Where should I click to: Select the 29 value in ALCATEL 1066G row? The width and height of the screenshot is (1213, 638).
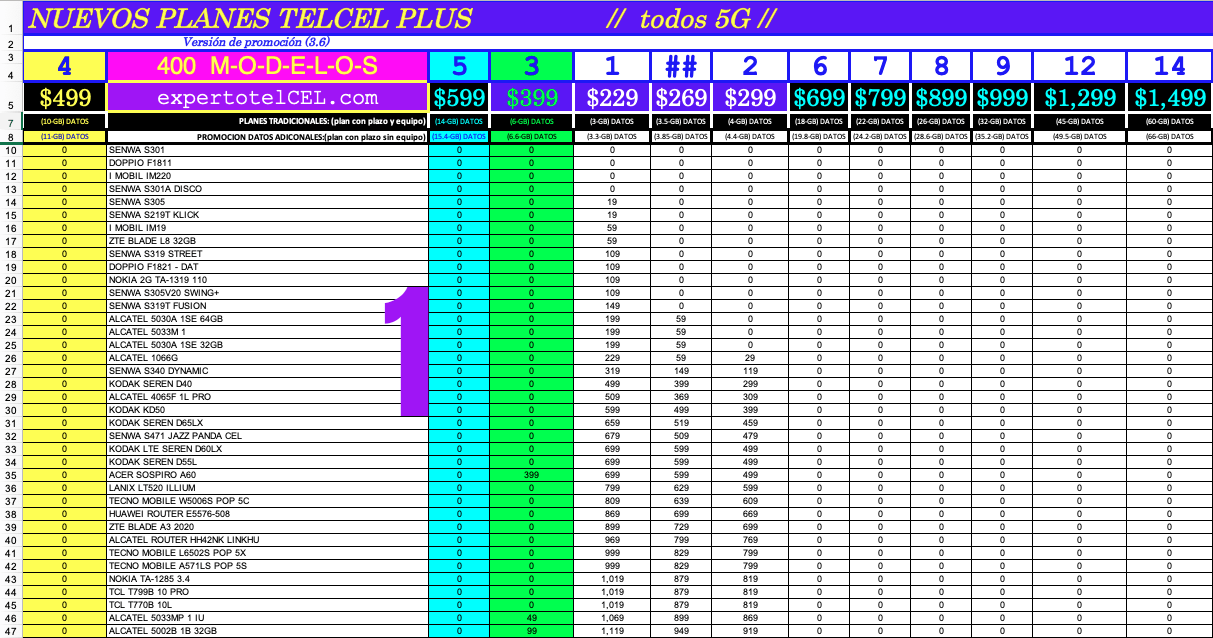pyautogui.click(x=750, y=358)
